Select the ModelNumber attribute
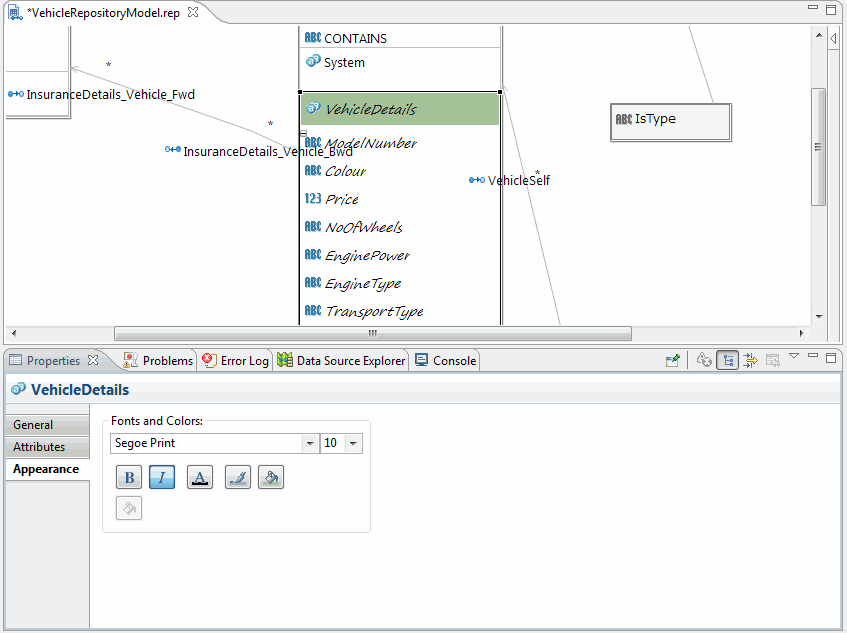The width and height of the screenshot is (847, 633). pos(371,143)
